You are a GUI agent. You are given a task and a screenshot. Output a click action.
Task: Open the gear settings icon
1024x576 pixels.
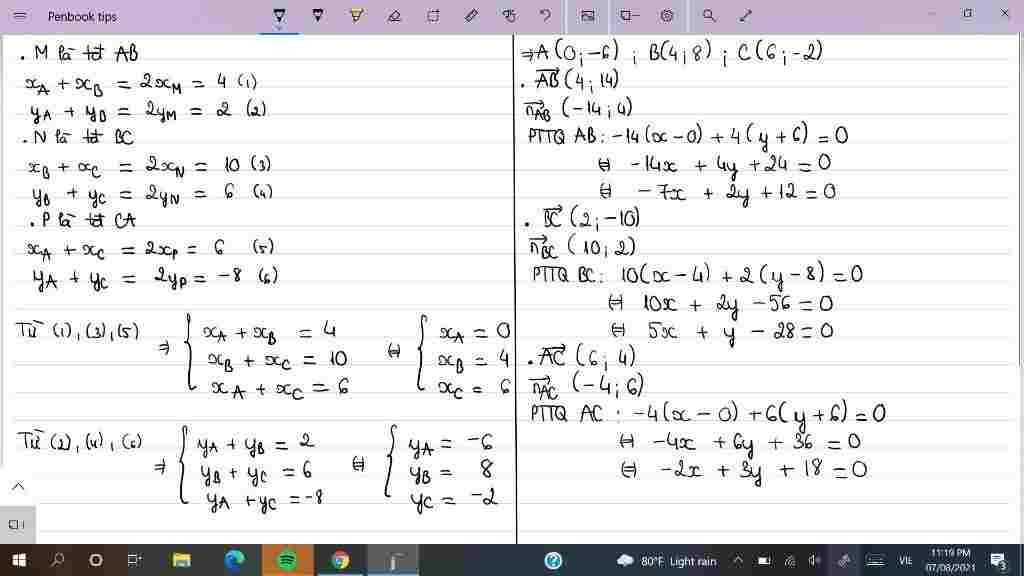(x=667, y=16)
